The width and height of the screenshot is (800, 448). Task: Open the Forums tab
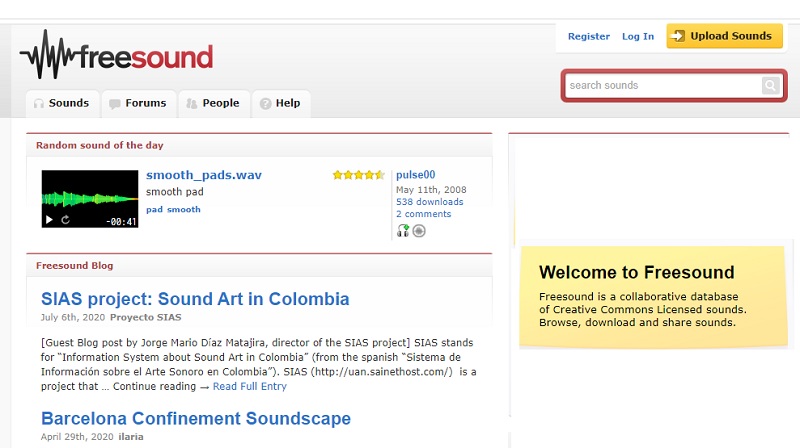pyautogui.click(x=139, y=104)
